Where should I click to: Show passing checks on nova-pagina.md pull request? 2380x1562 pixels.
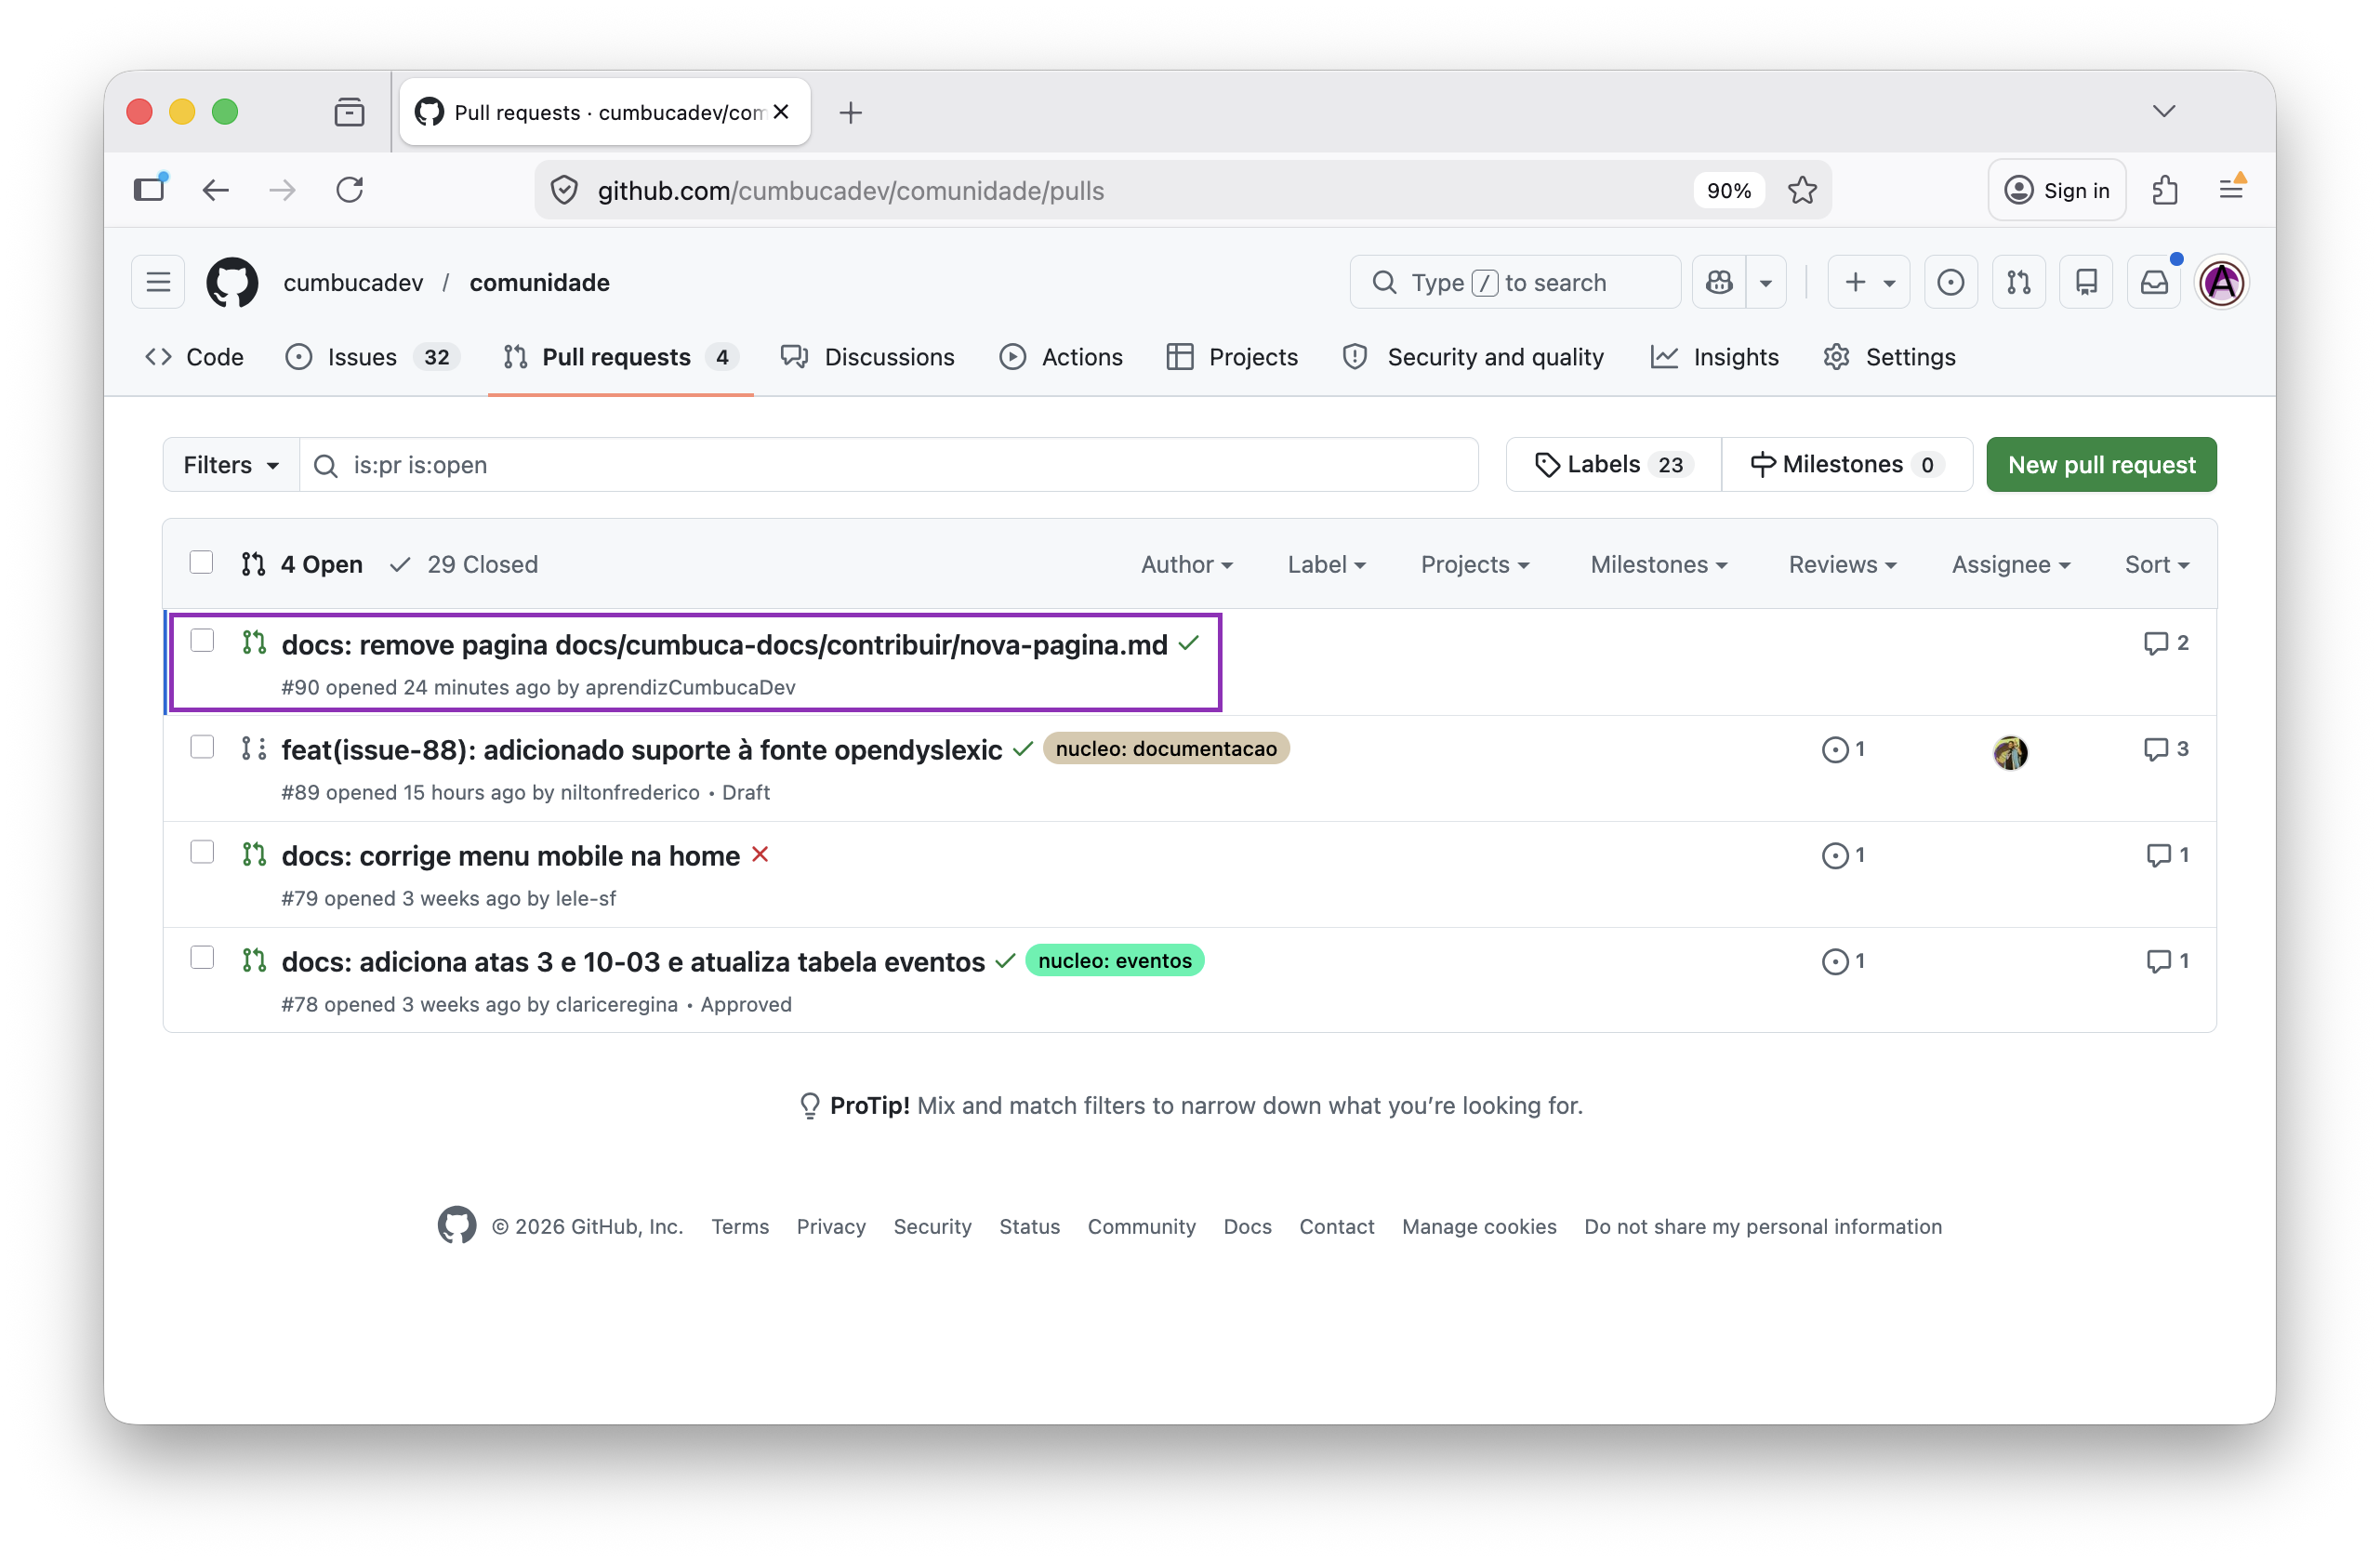(x=1188, y=643)
